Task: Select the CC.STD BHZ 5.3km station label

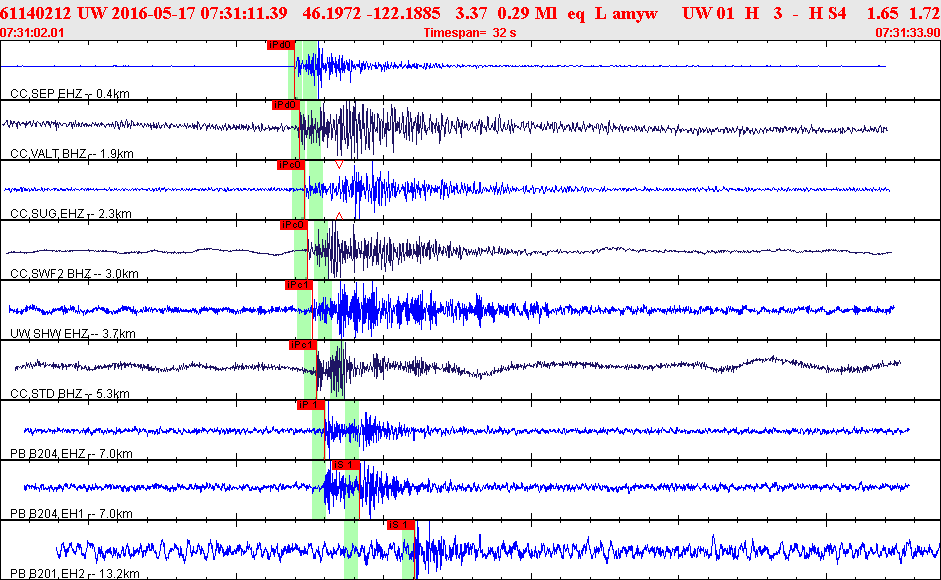Action: [x=70, y=394]
